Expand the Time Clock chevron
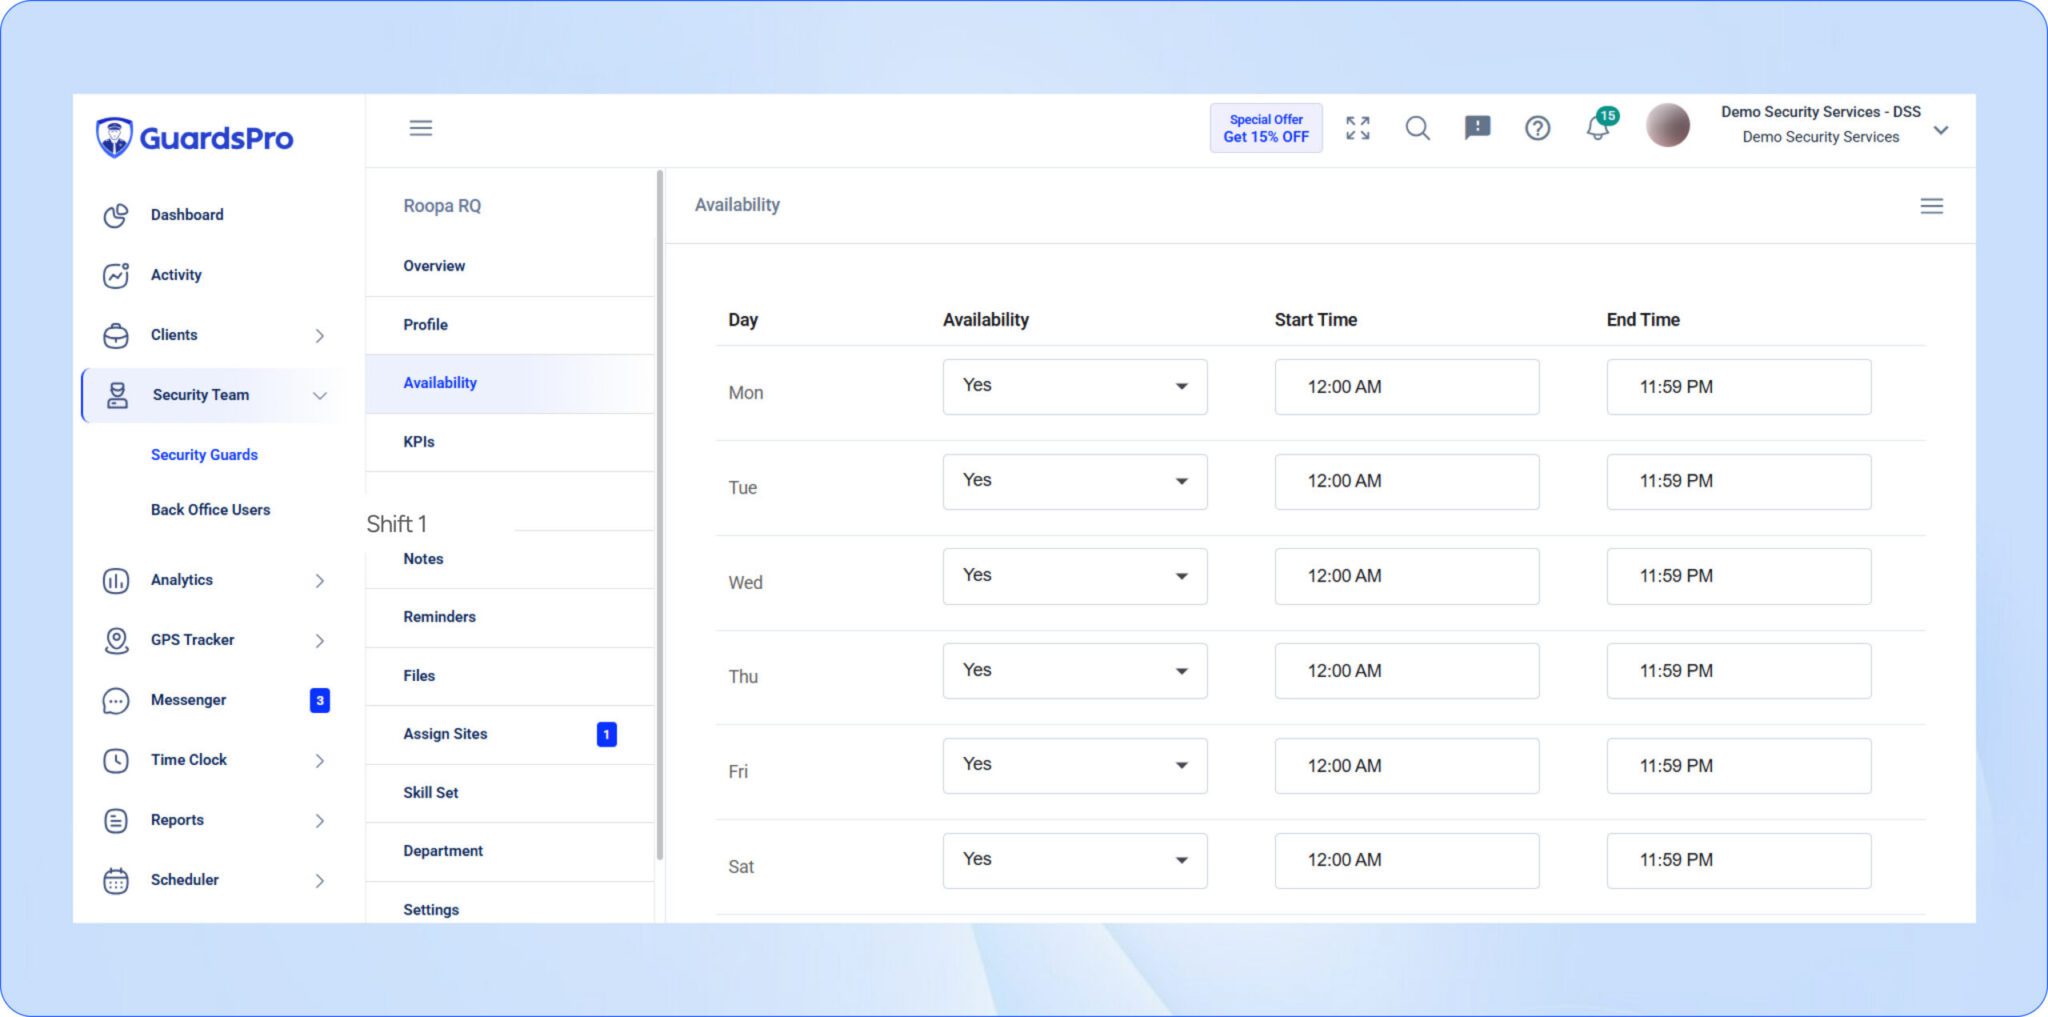 point(320,761)
